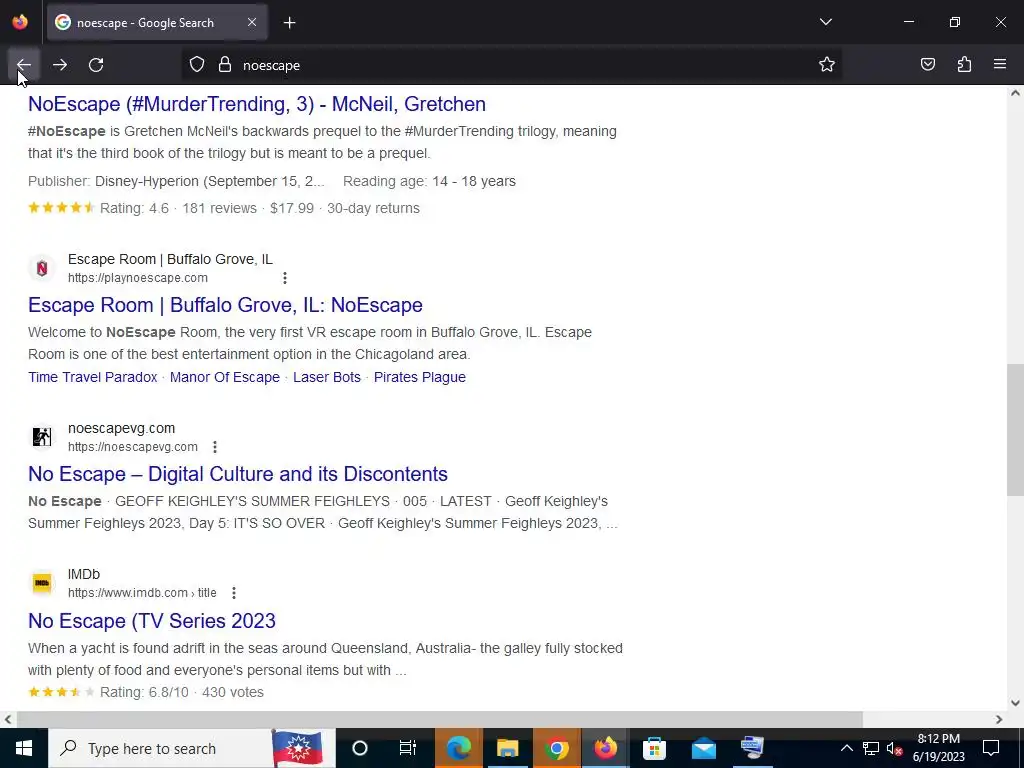Image resolution: width=1024 pixels, height=768 pixels.
Task: Open the notification center icon
Action: (x=991, y=748)
